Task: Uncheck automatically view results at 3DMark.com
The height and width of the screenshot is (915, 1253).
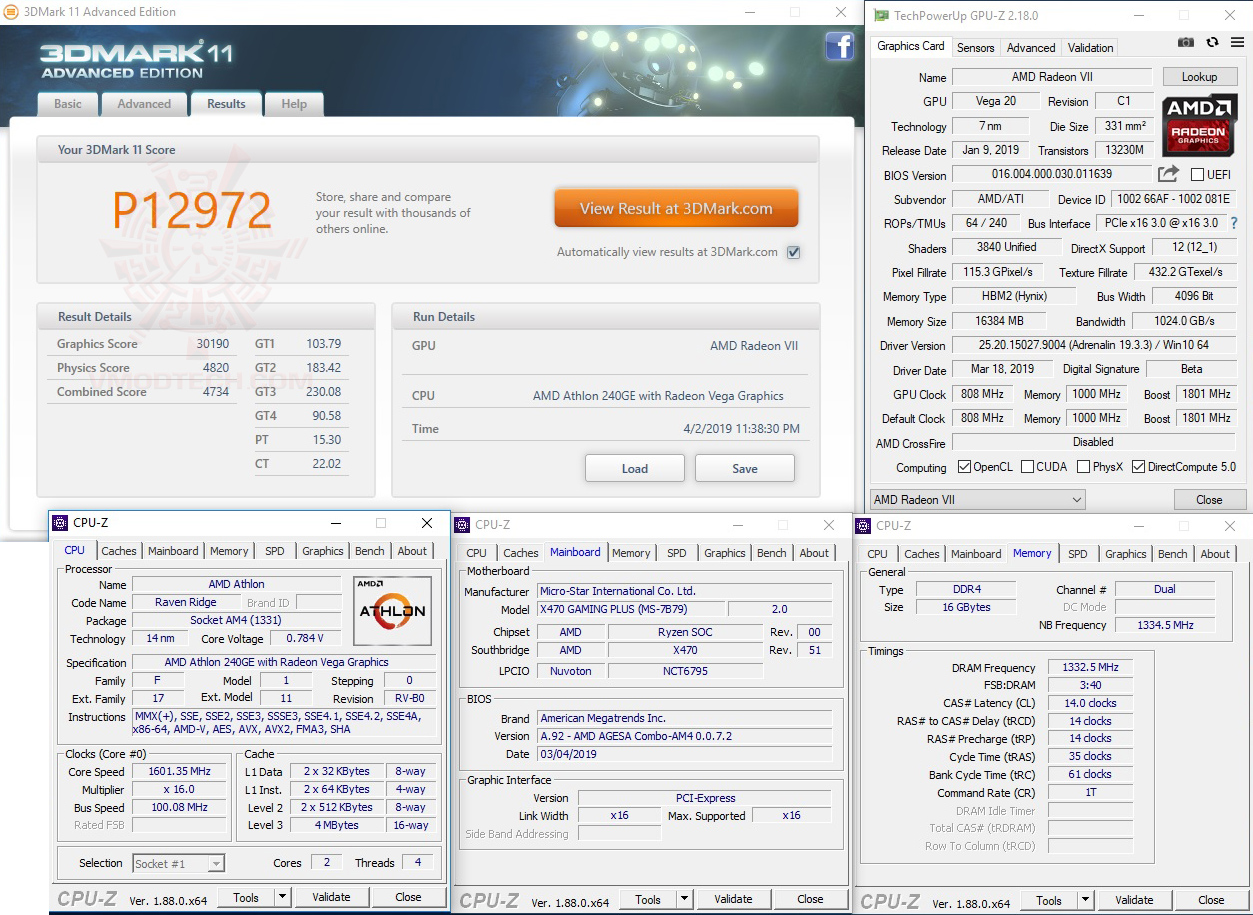Action: (793, 252)
